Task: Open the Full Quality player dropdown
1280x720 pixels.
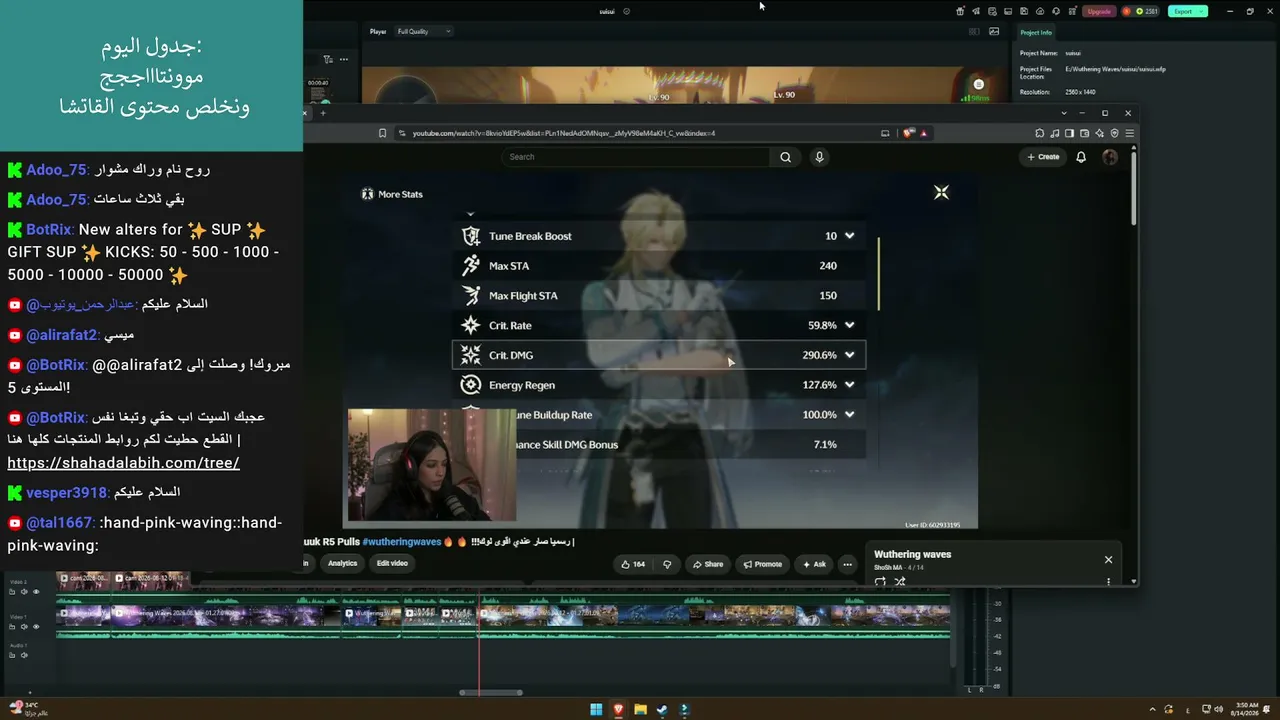Action: (424, 31)
